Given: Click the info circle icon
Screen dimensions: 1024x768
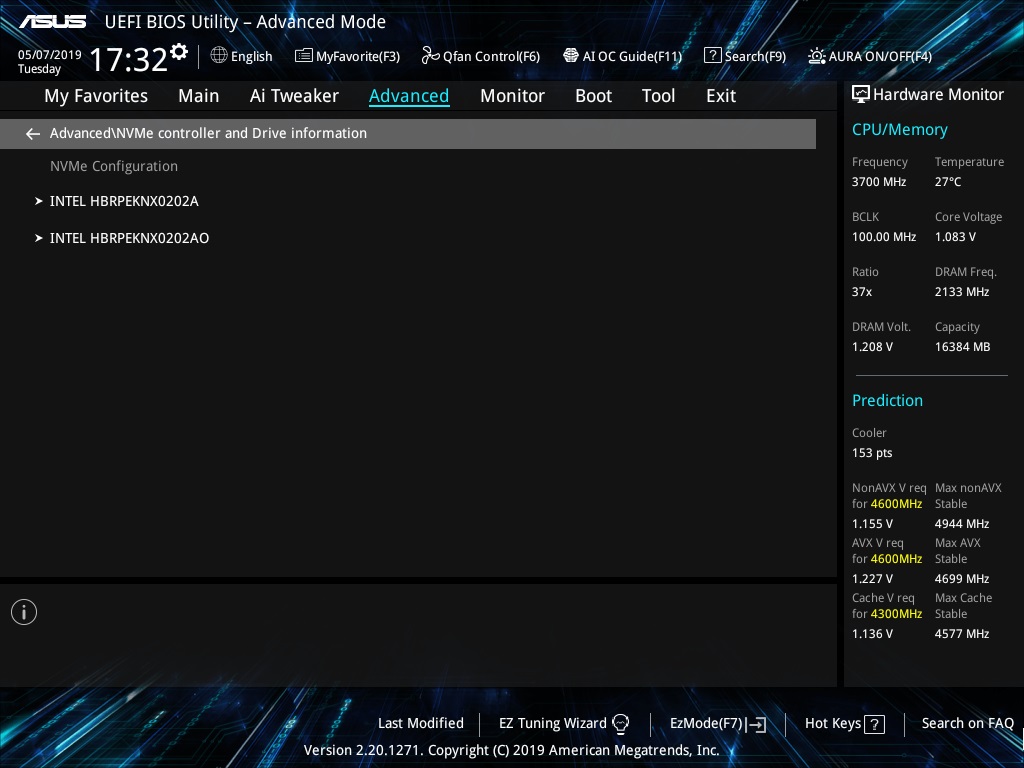Looking at the screenshot, I should (x=24, y=612).
